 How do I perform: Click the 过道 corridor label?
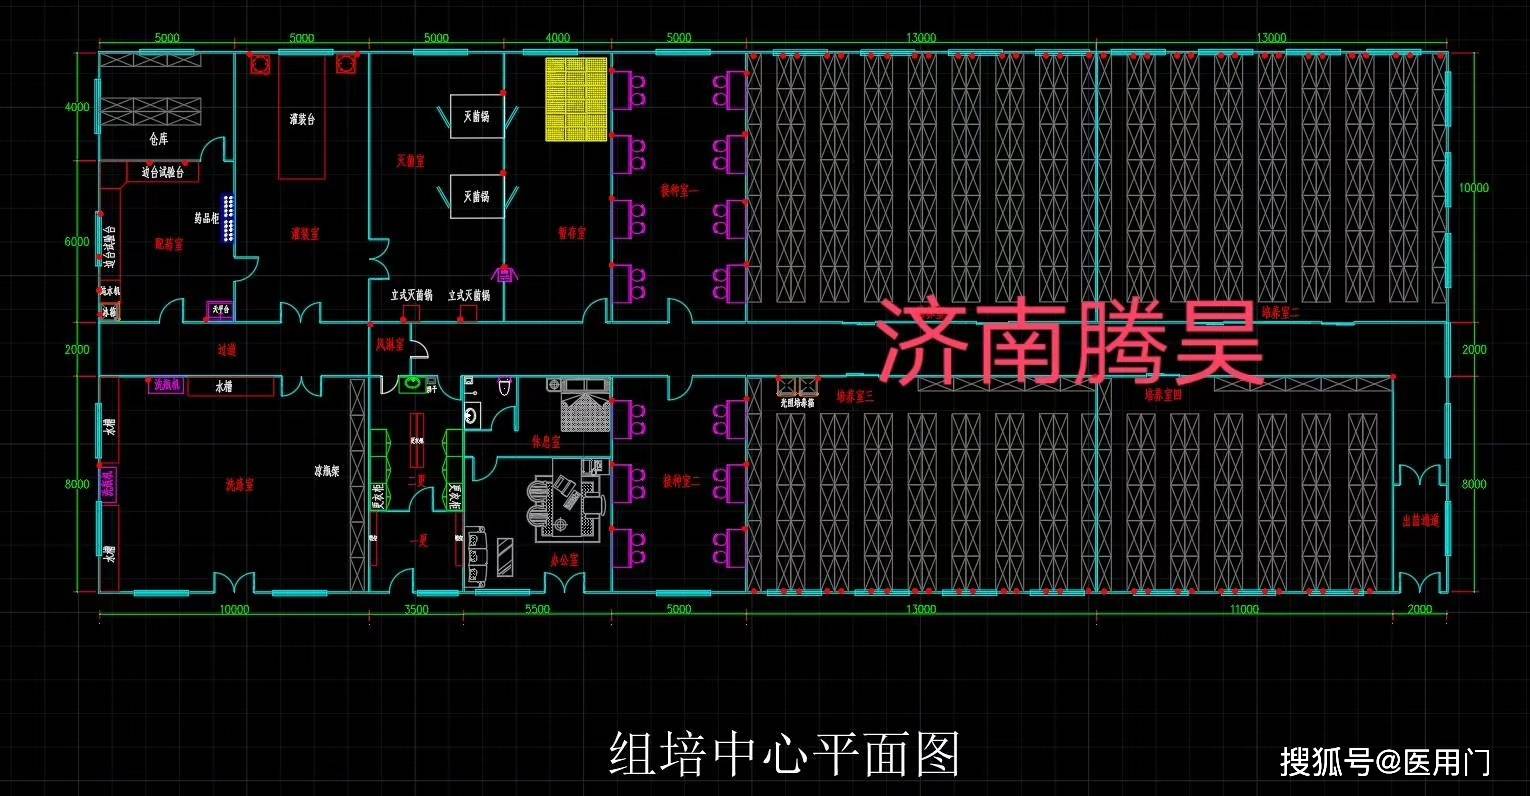coord(227,350)
